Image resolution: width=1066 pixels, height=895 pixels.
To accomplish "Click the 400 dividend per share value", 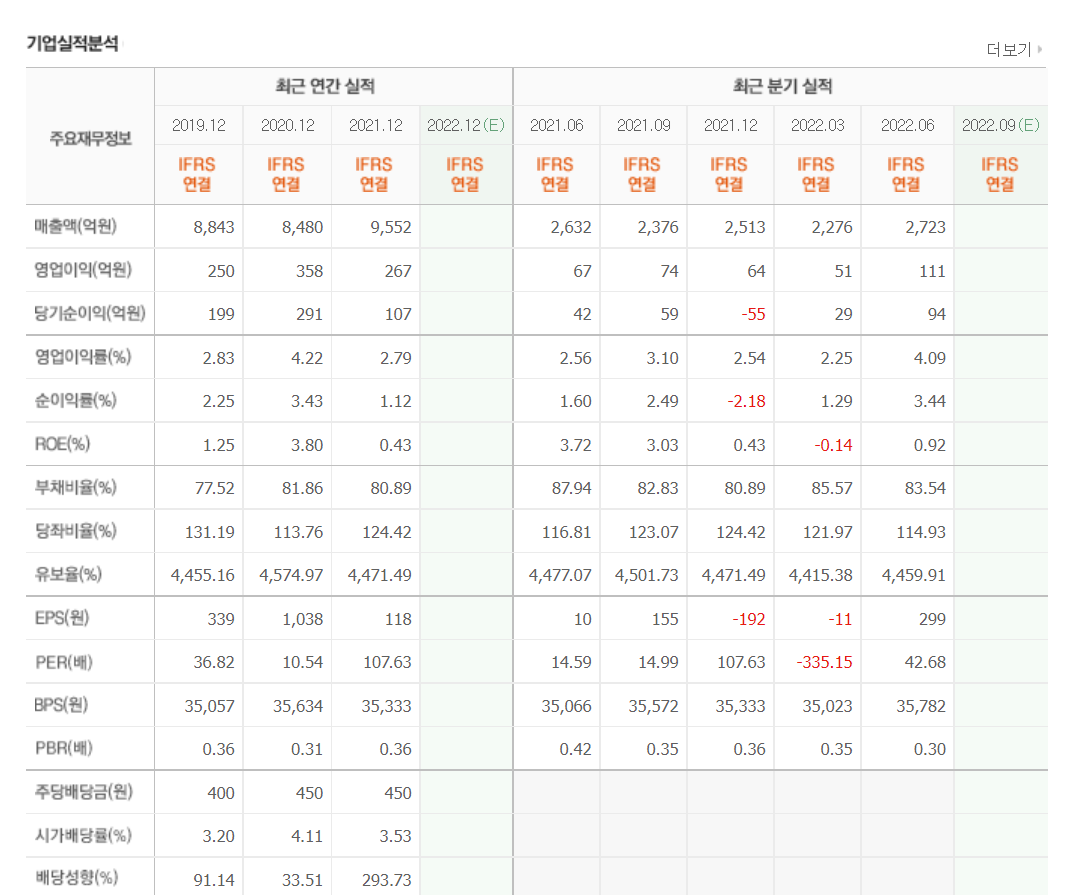I will (x=221, y=793).
